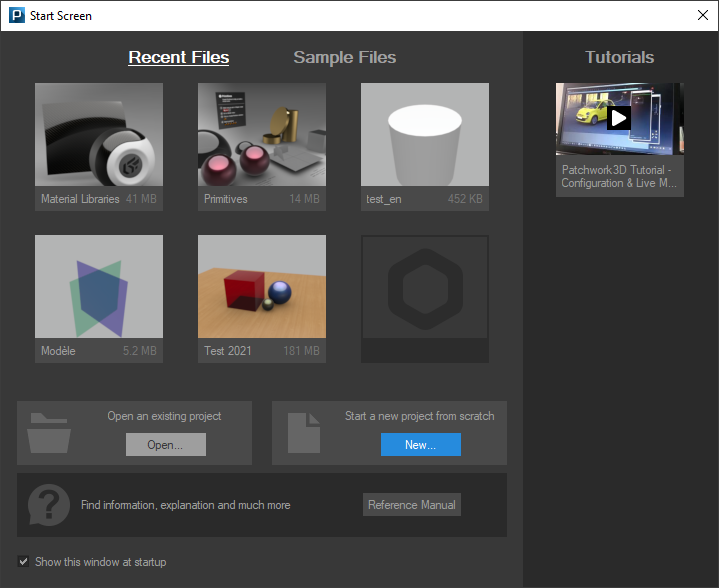
Task: Switch to the Sample Files tab
Action: point(344,57)
